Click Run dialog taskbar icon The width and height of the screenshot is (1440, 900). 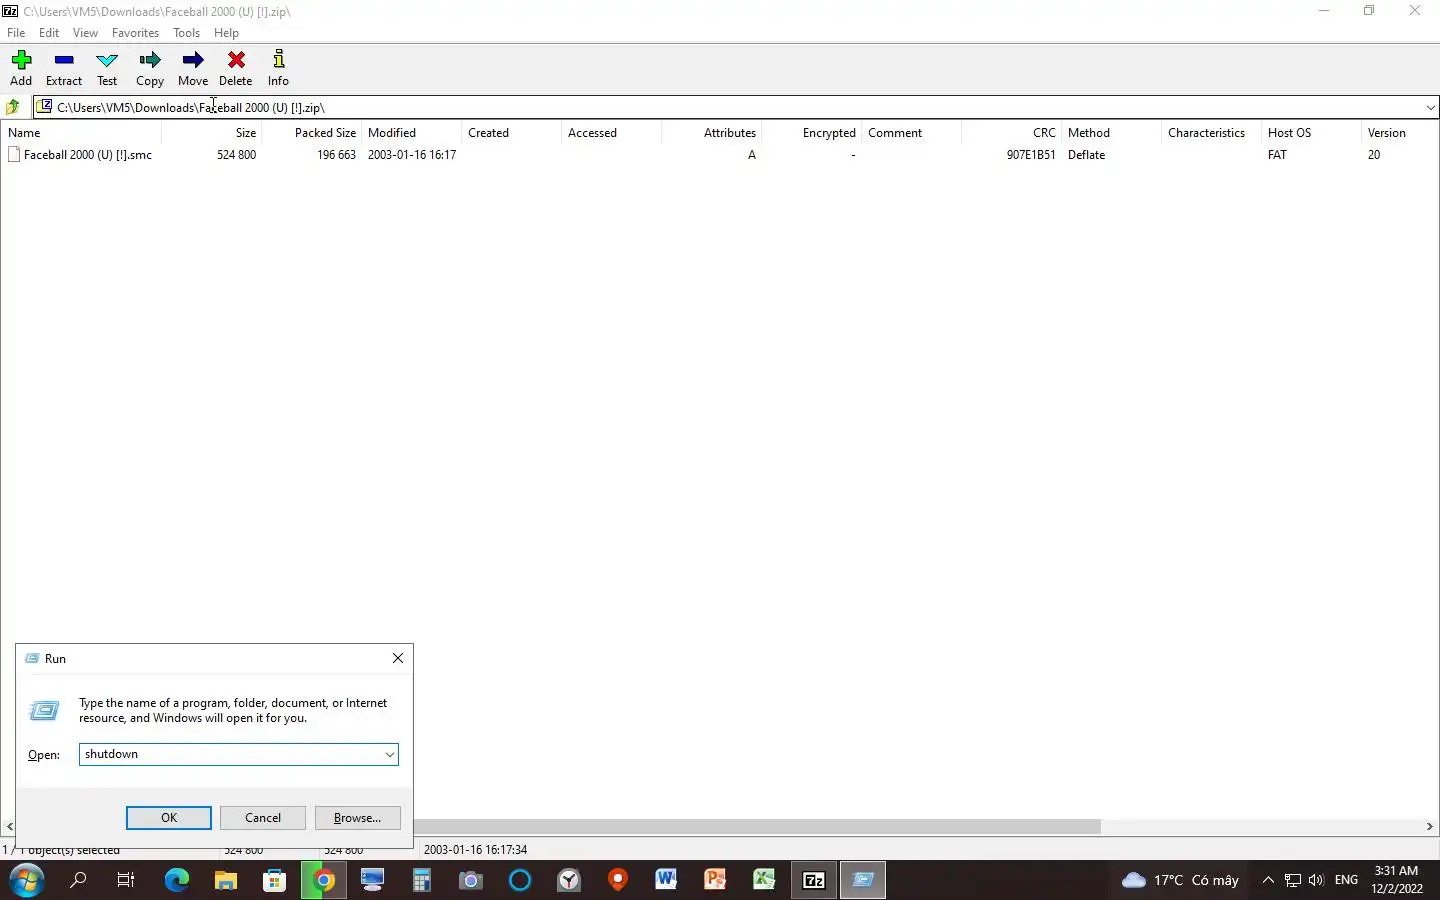click(x=863, y=880)
